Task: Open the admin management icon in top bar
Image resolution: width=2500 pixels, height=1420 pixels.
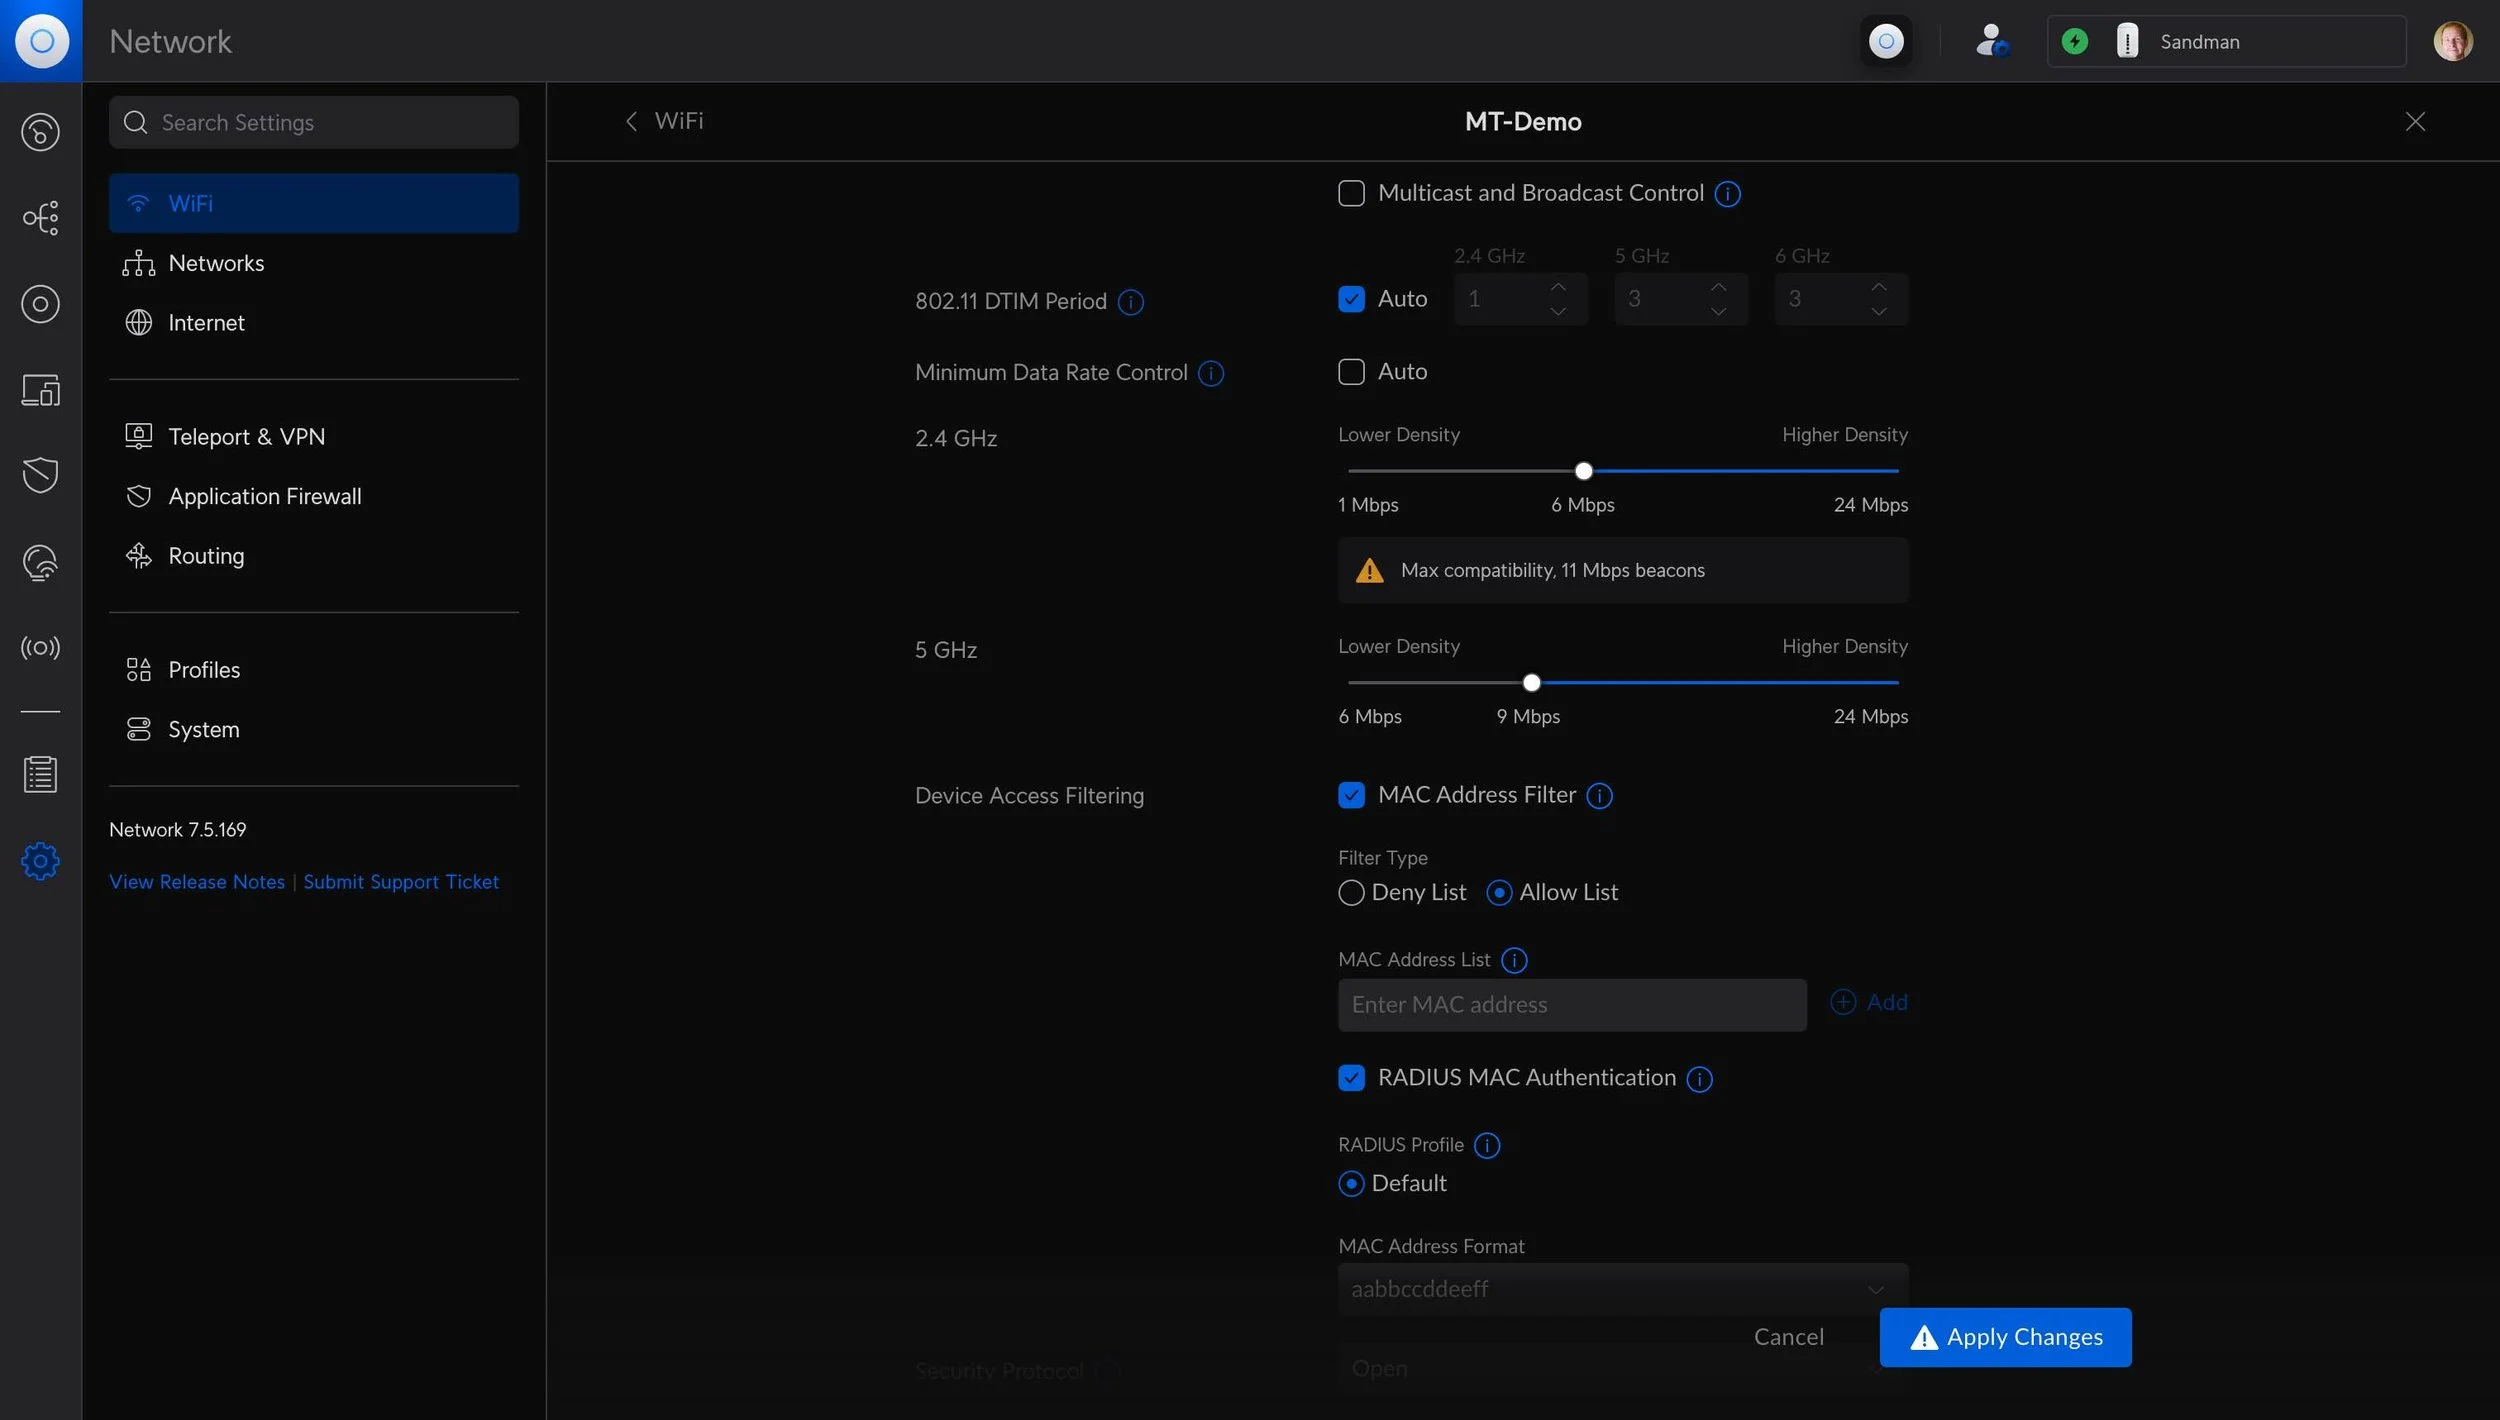Action: [x=1990, y=41]
